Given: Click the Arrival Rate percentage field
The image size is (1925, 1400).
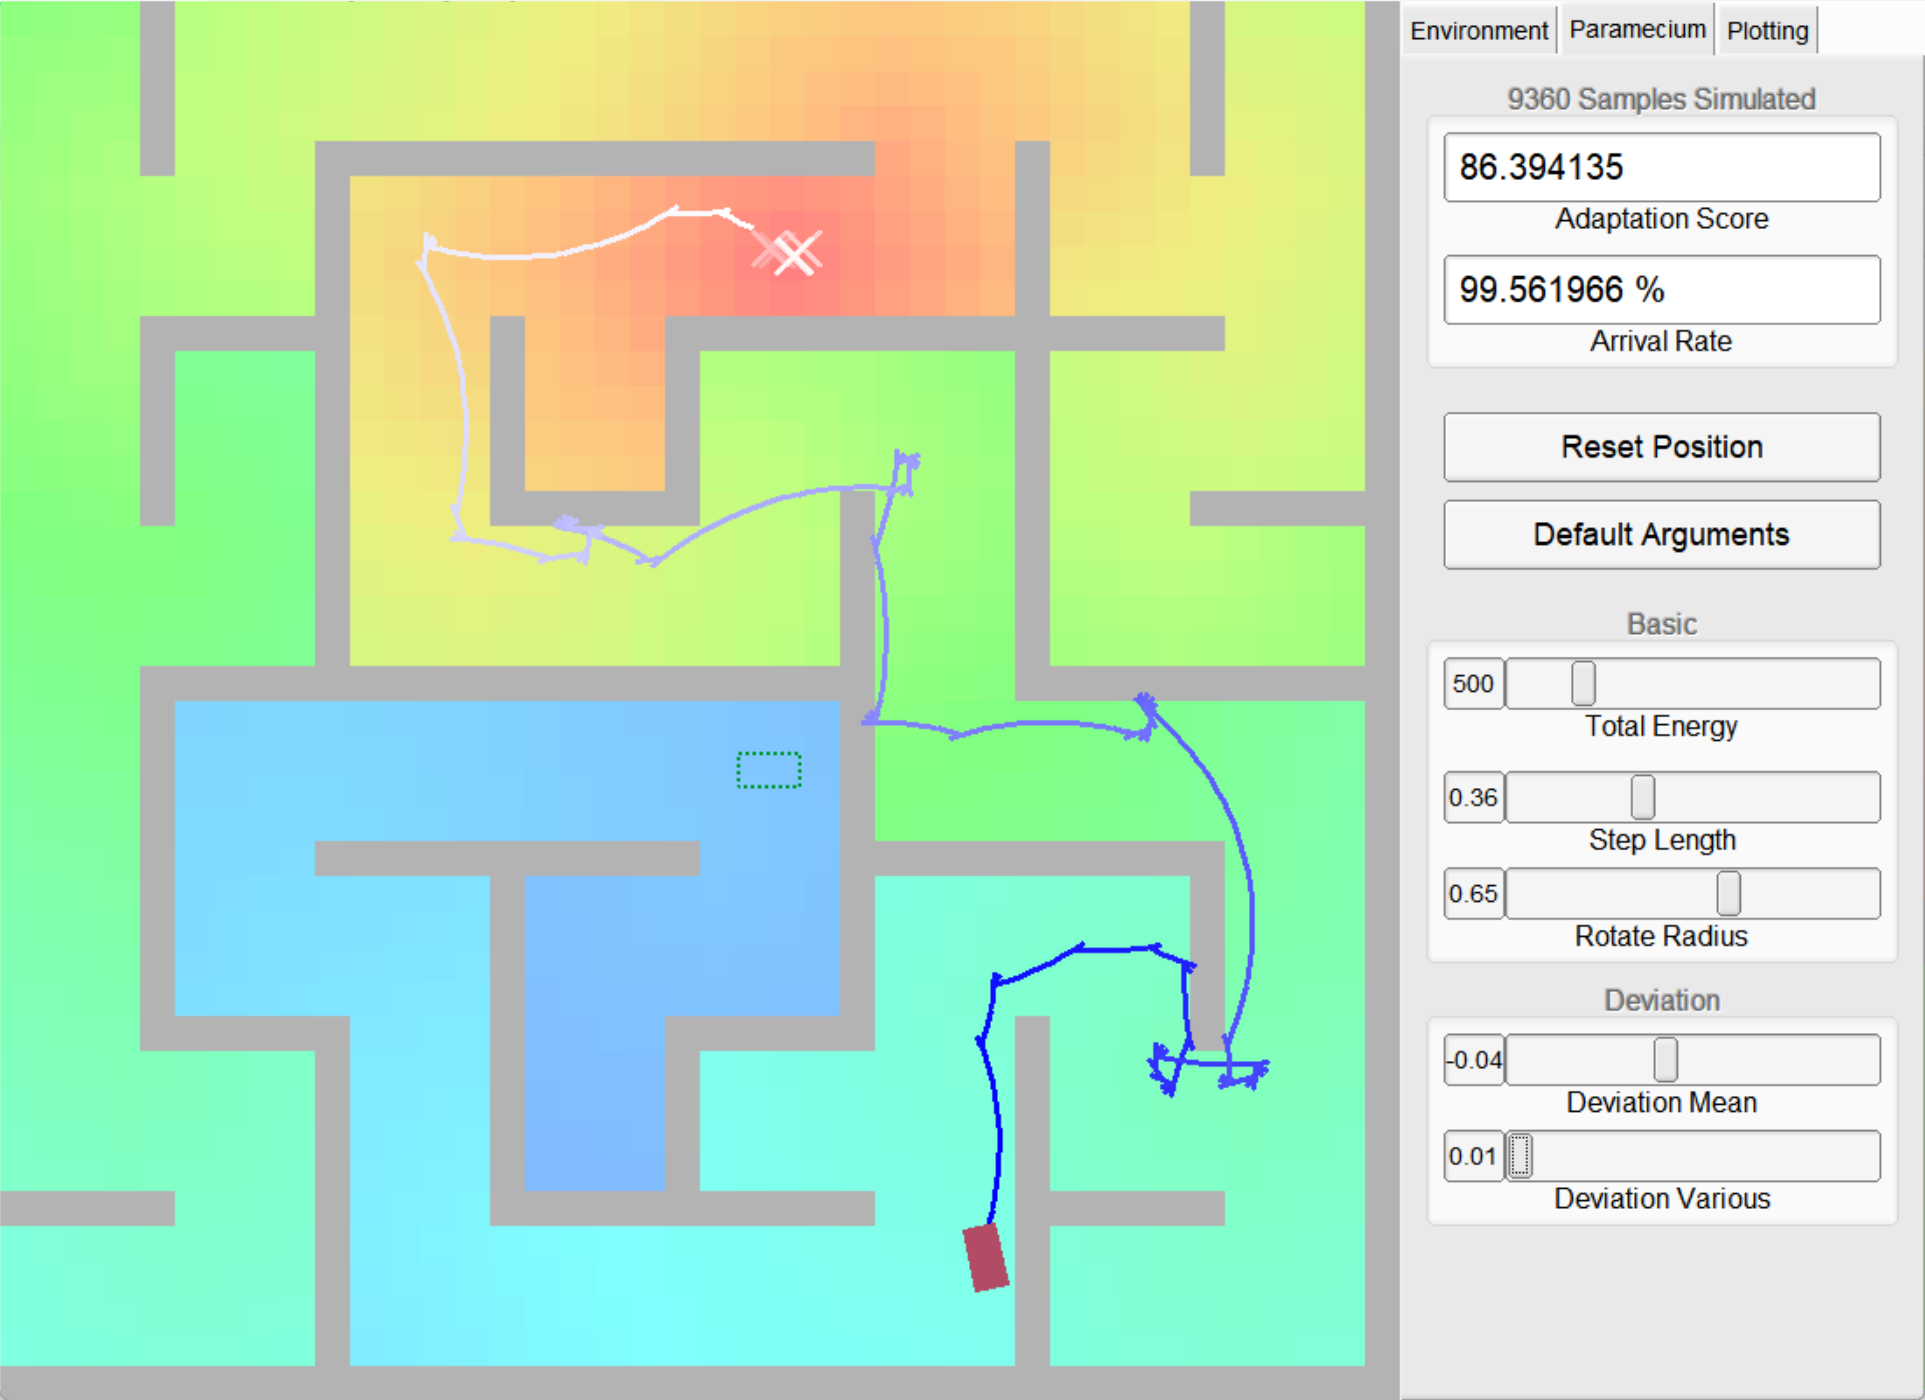Looking at the screenshot, I should tap(1660, 290).
